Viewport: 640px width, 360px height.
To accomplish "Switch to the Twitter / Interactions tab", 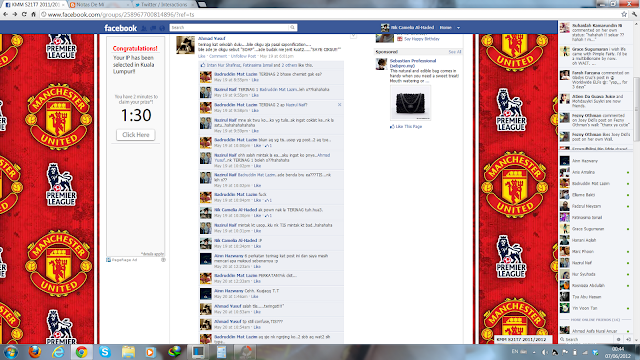I will 164,4.
